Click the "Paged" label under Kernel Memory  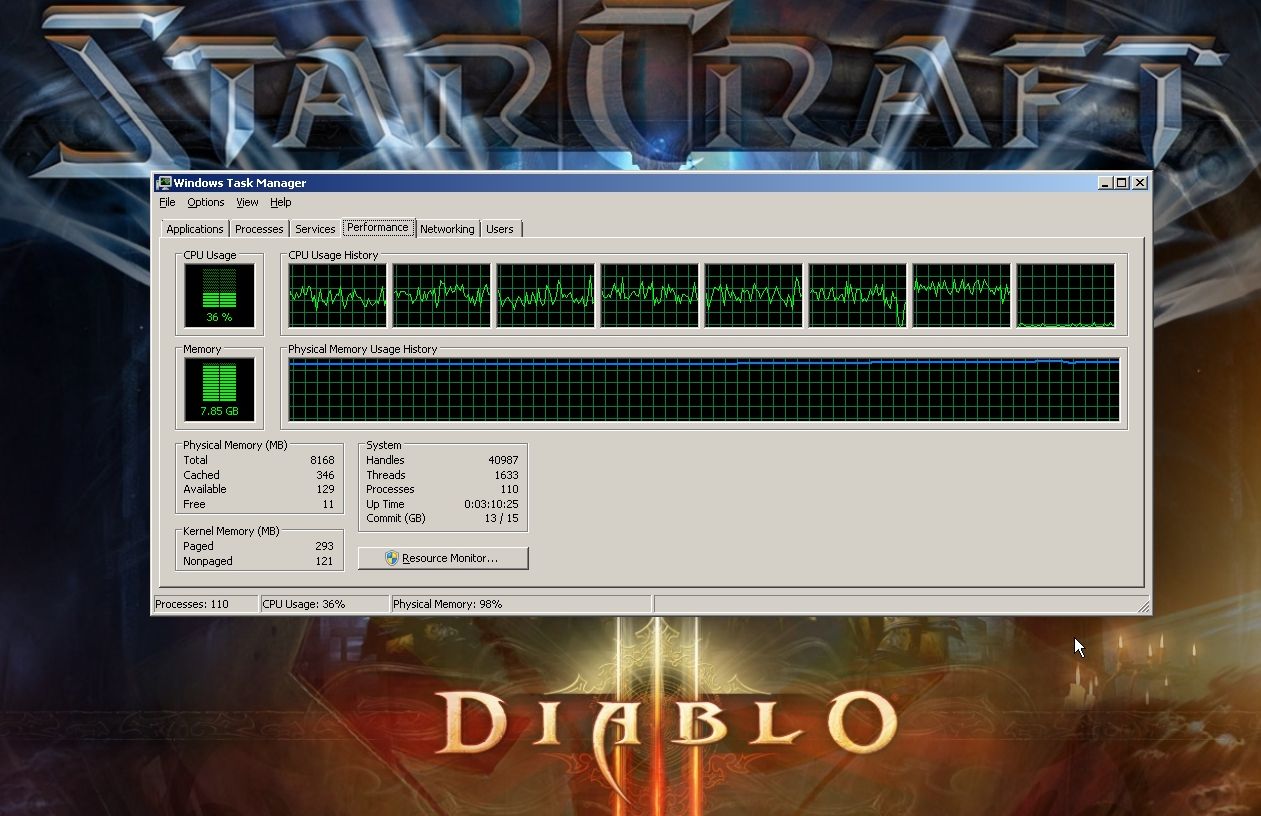coord(198,546)
